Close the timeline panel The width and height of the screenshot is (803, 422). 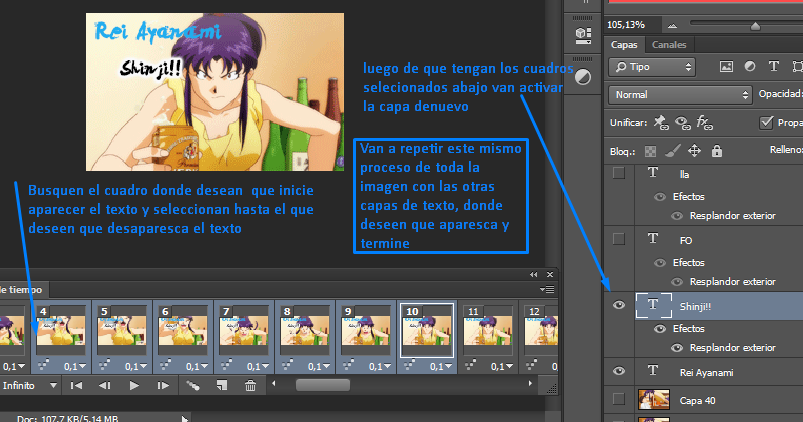[550, 275]
